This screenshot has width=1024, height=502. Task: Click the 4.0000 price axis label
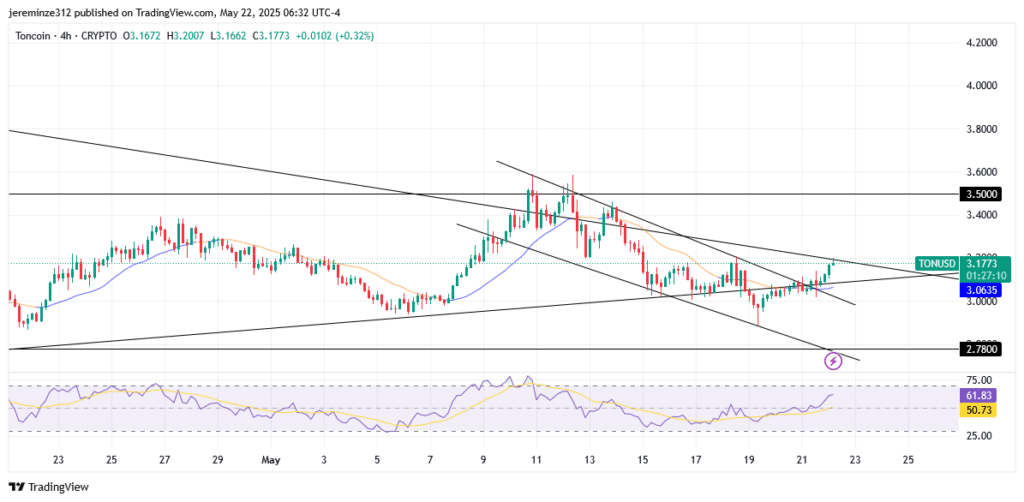982,86
